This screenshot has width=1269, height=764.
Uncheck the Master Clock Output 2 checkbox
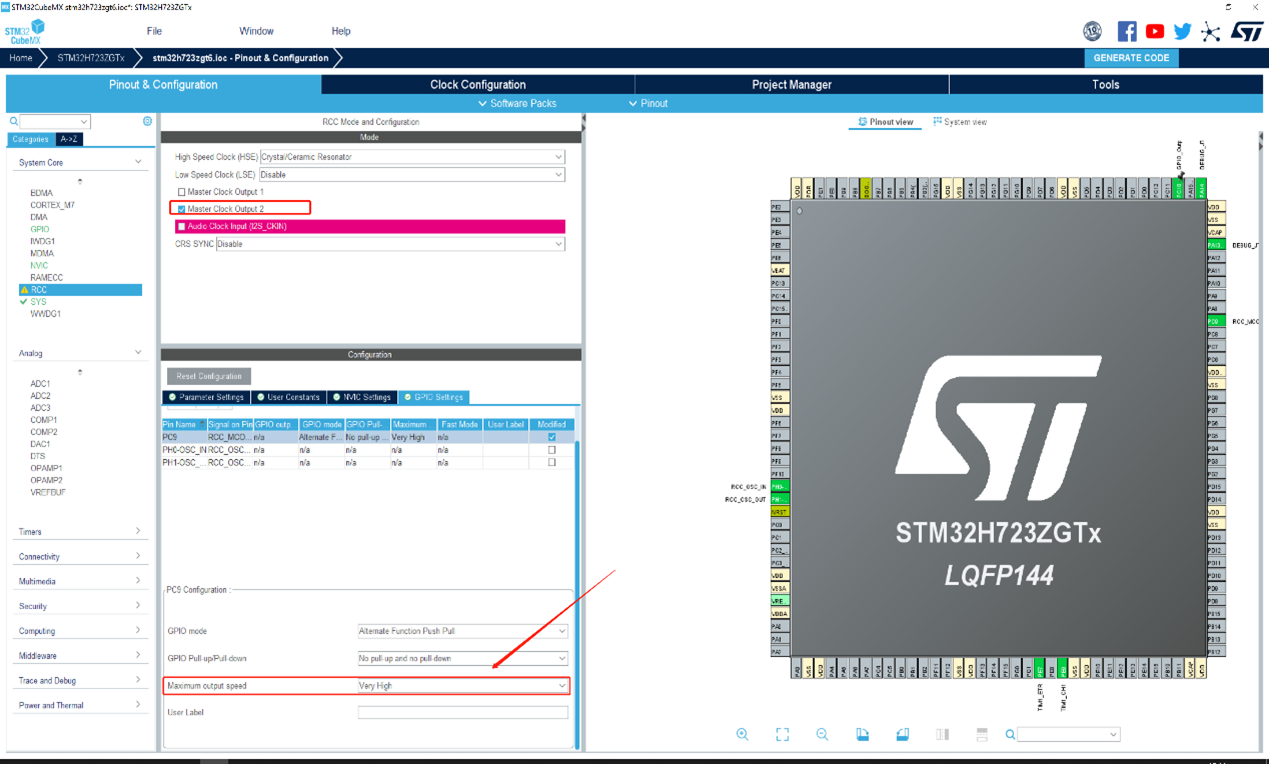click(x=181, y=209)
